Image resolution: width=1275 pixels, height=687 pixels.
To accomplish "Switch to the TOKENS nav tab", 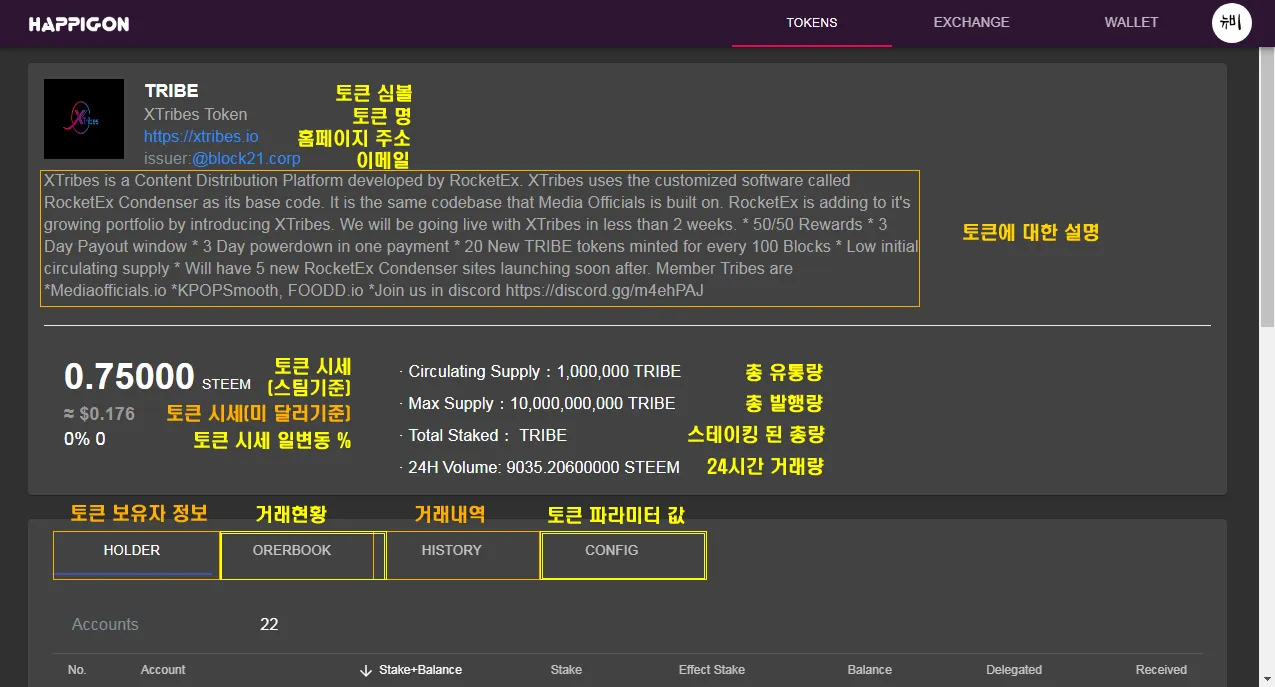I will (811, 23).
